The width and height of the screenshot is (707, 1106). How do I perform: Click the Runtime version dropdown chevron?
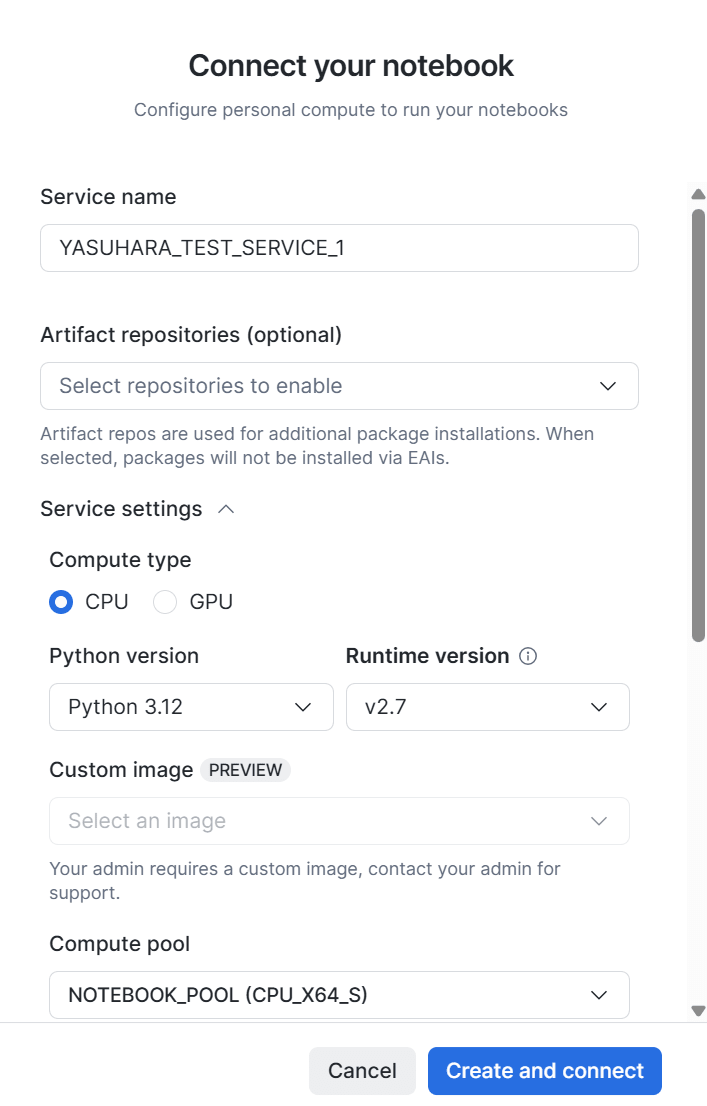(x=599, y=707)
